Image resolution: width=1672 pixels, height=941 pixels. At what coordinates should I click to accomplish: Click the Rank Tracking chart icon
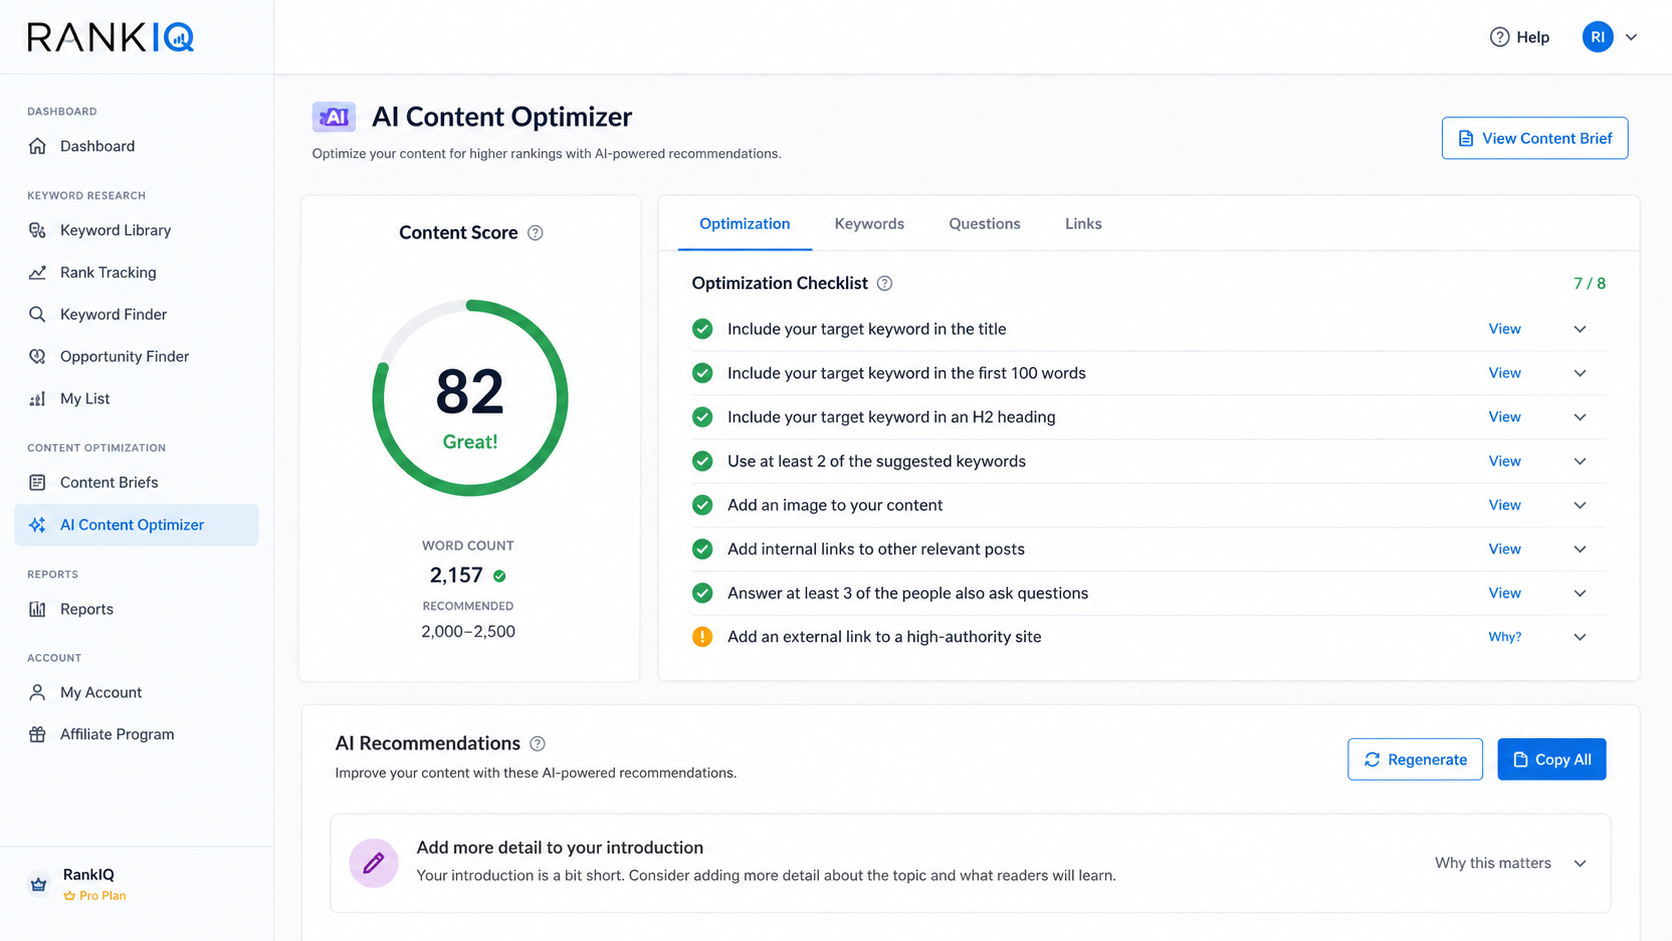click(38, 272)
